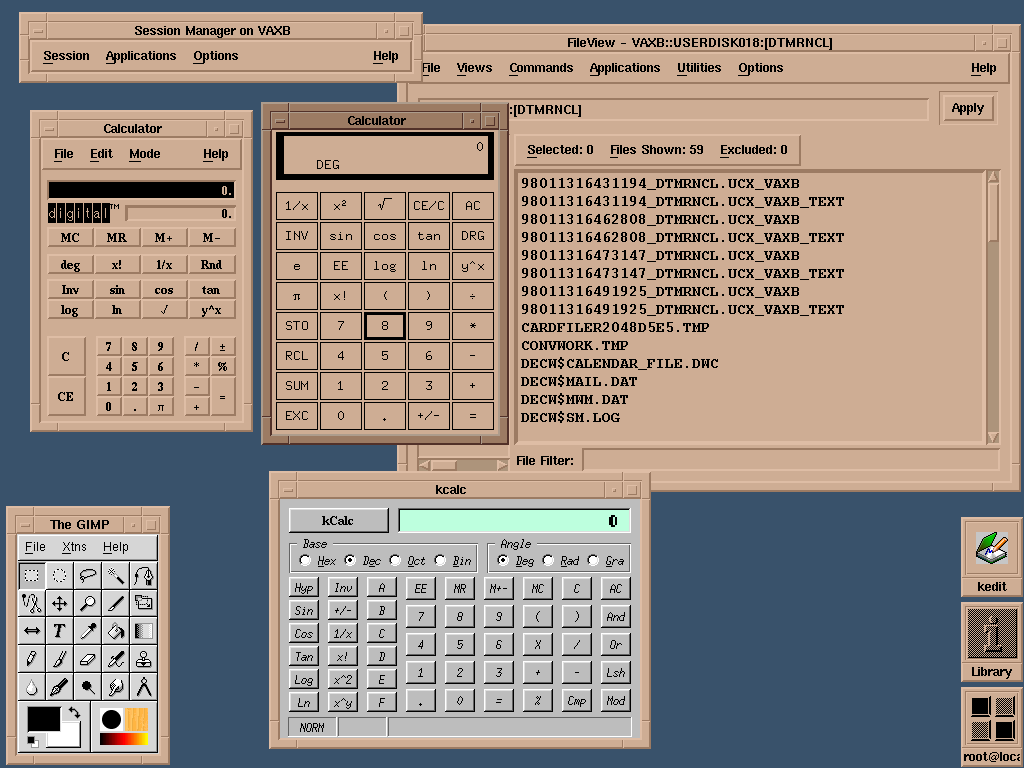Choose the Fuzzy Select magic wand tool

coord(116,575)
